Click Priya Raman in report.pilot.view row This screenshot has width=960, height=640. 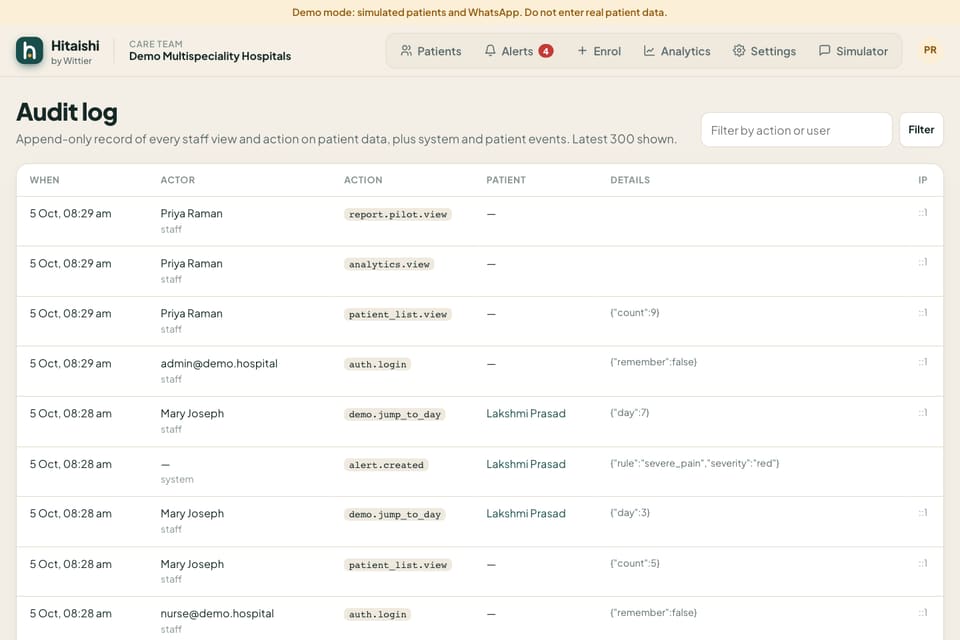[192, 213]
